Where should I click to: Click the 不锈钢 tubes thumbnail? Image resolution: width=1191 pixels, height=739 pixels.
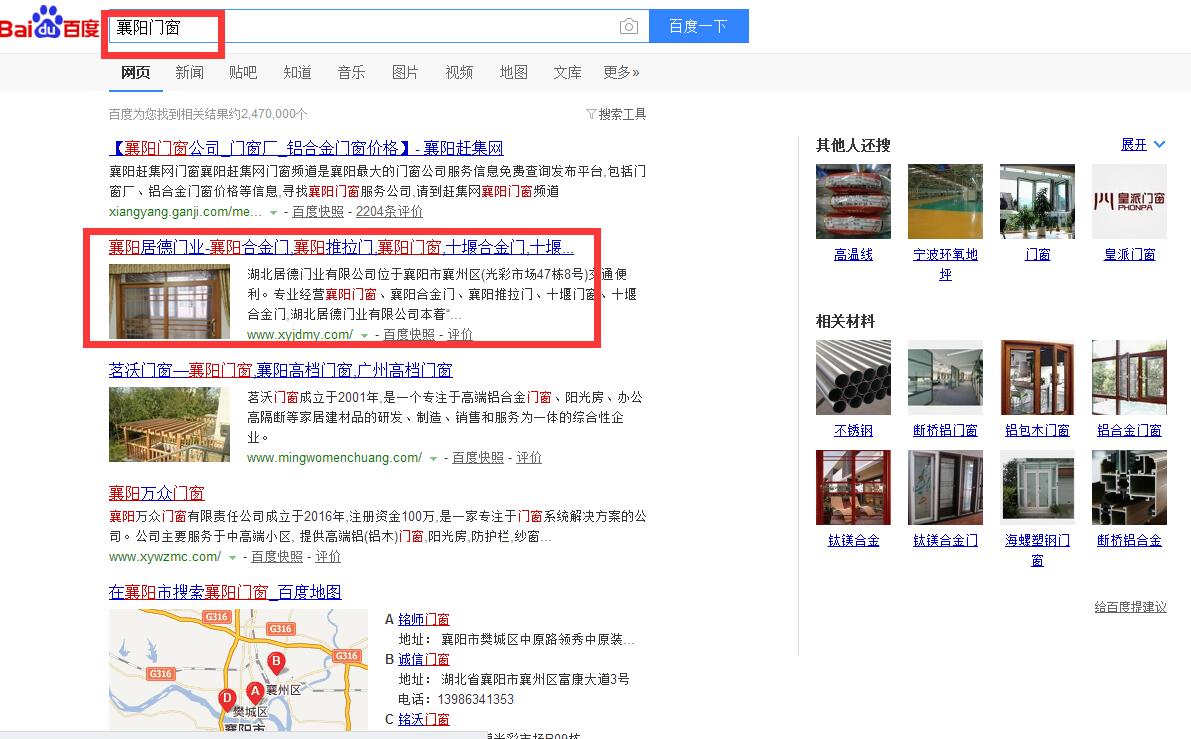click(x=853, y=377)
